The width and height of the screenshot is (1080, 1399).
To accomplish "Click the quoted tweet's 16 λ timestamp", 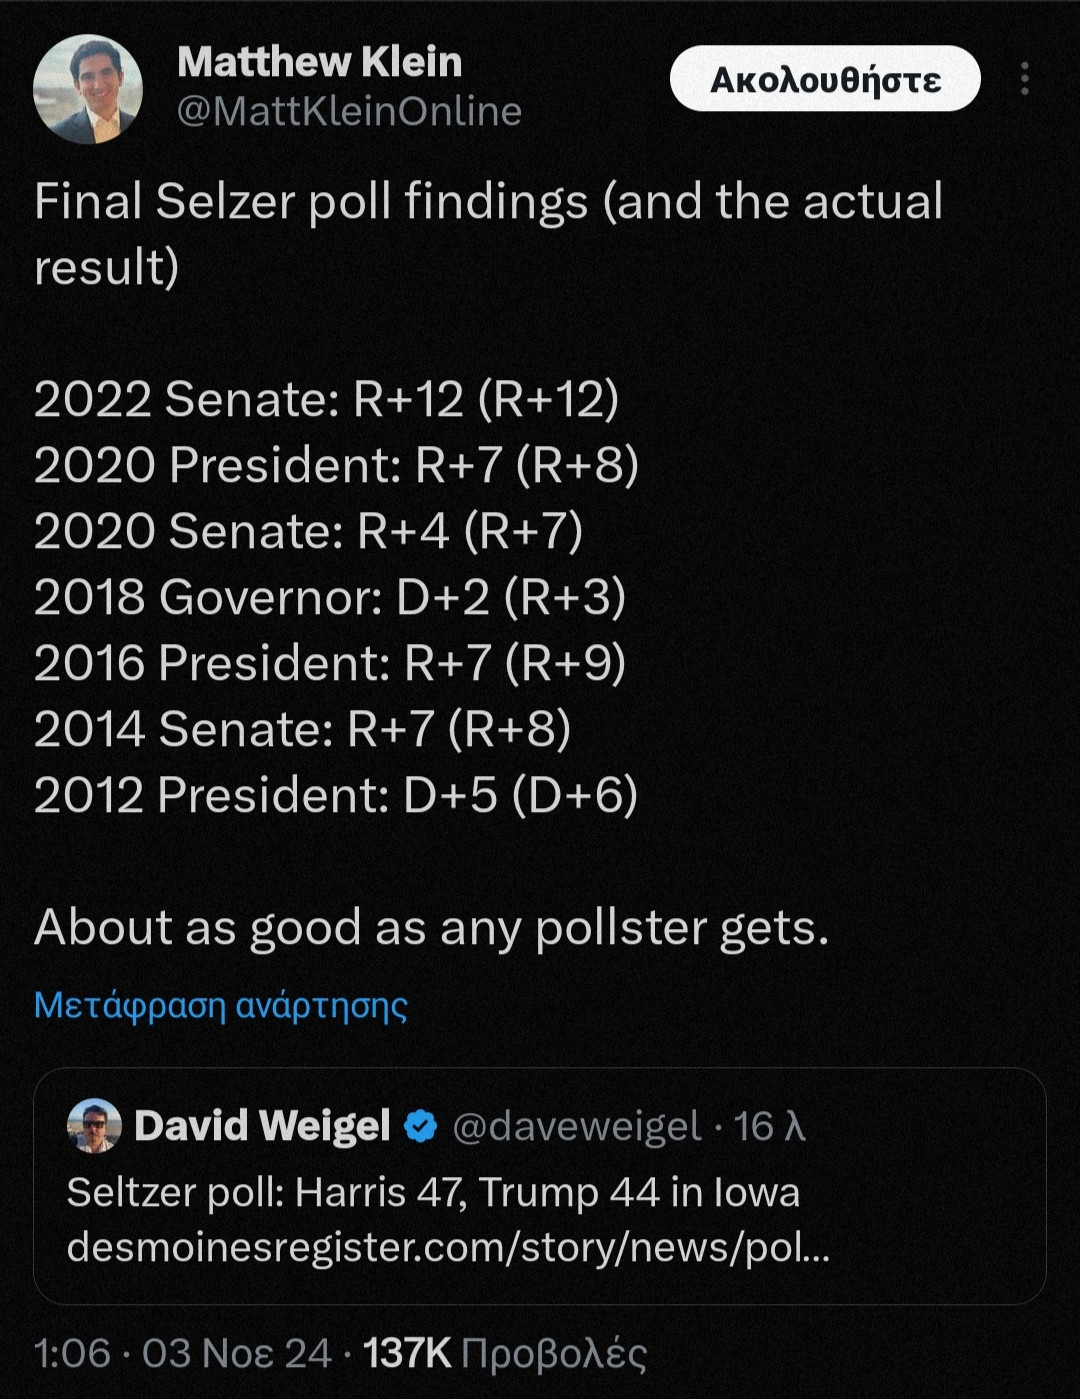I will (x=769, y=1127).
